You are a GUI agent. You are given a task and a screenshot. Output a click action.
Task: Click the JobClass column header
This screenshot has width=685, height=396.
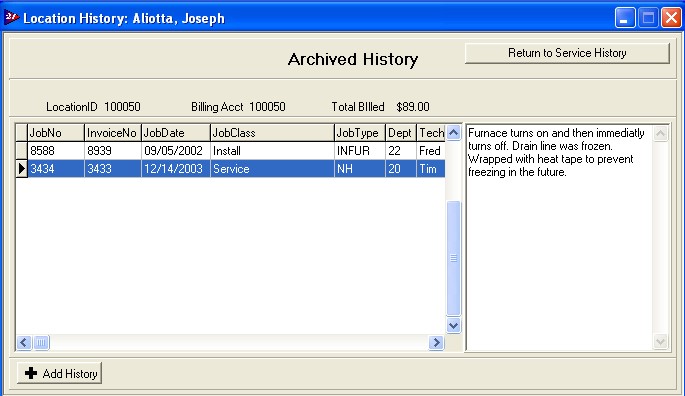pyautogui.click(x=272, y=132)
